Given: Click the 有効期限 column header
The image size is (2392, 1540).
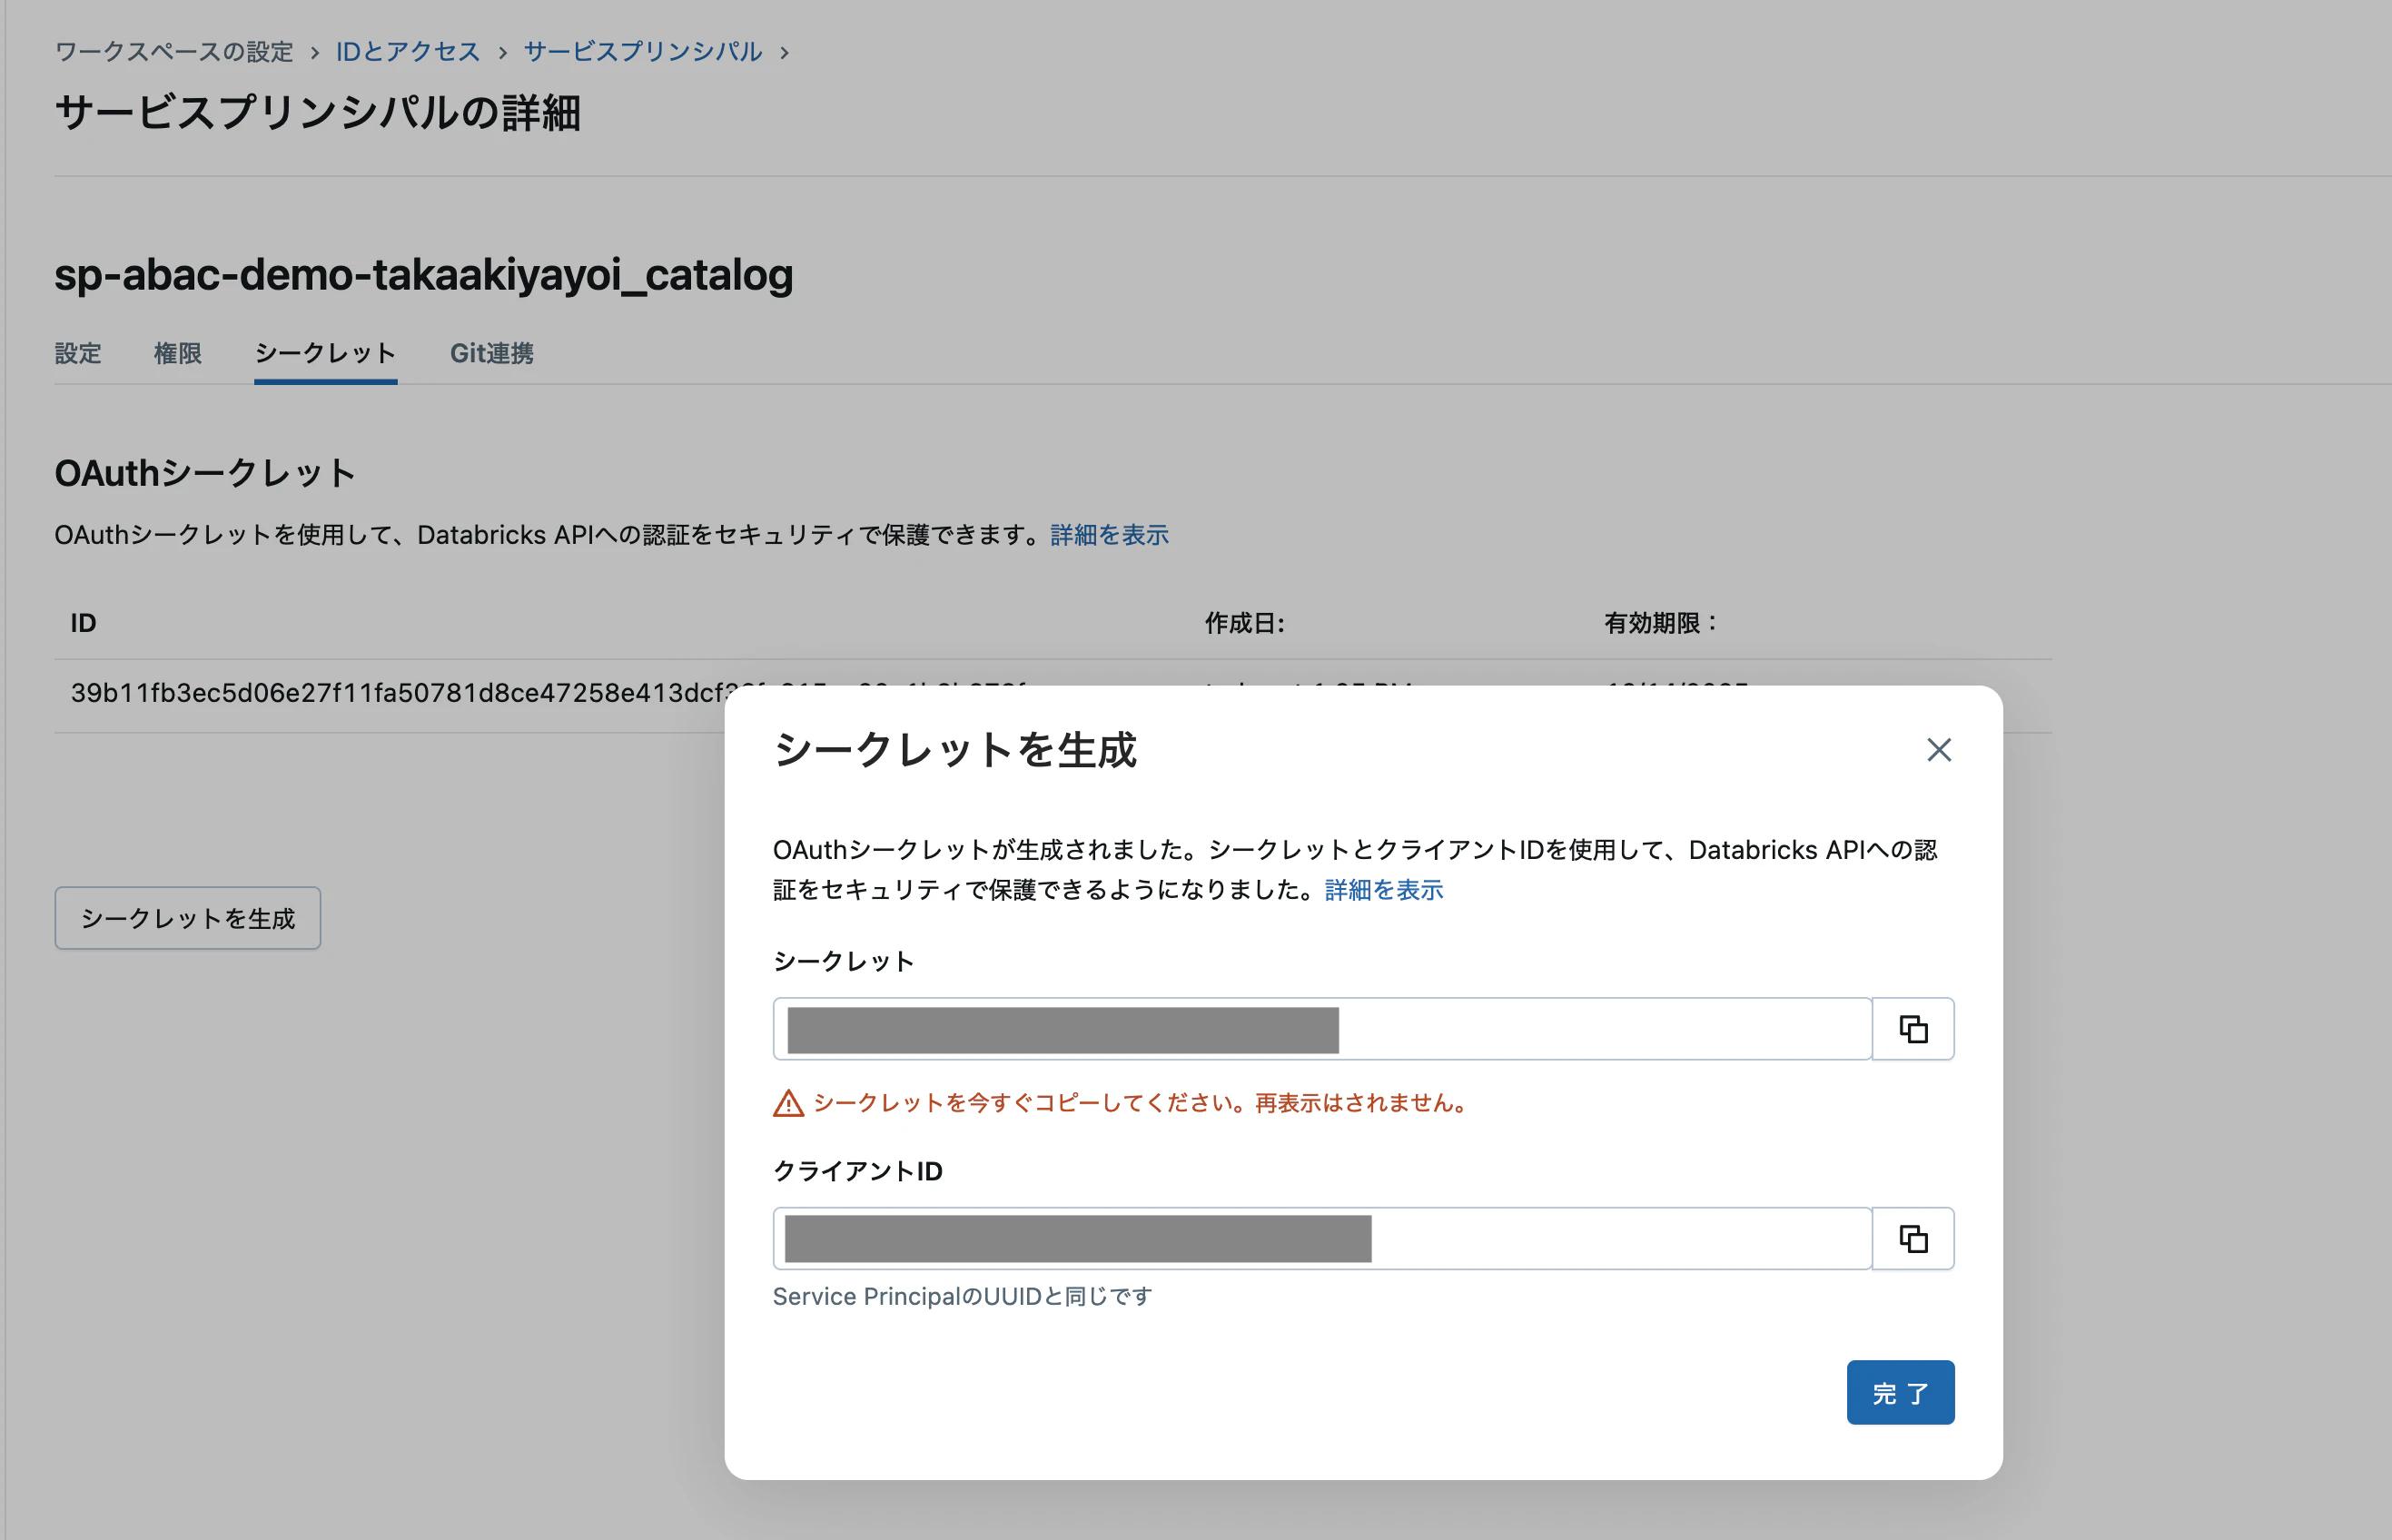Looking at the screenshot, I should point(1661,623).
